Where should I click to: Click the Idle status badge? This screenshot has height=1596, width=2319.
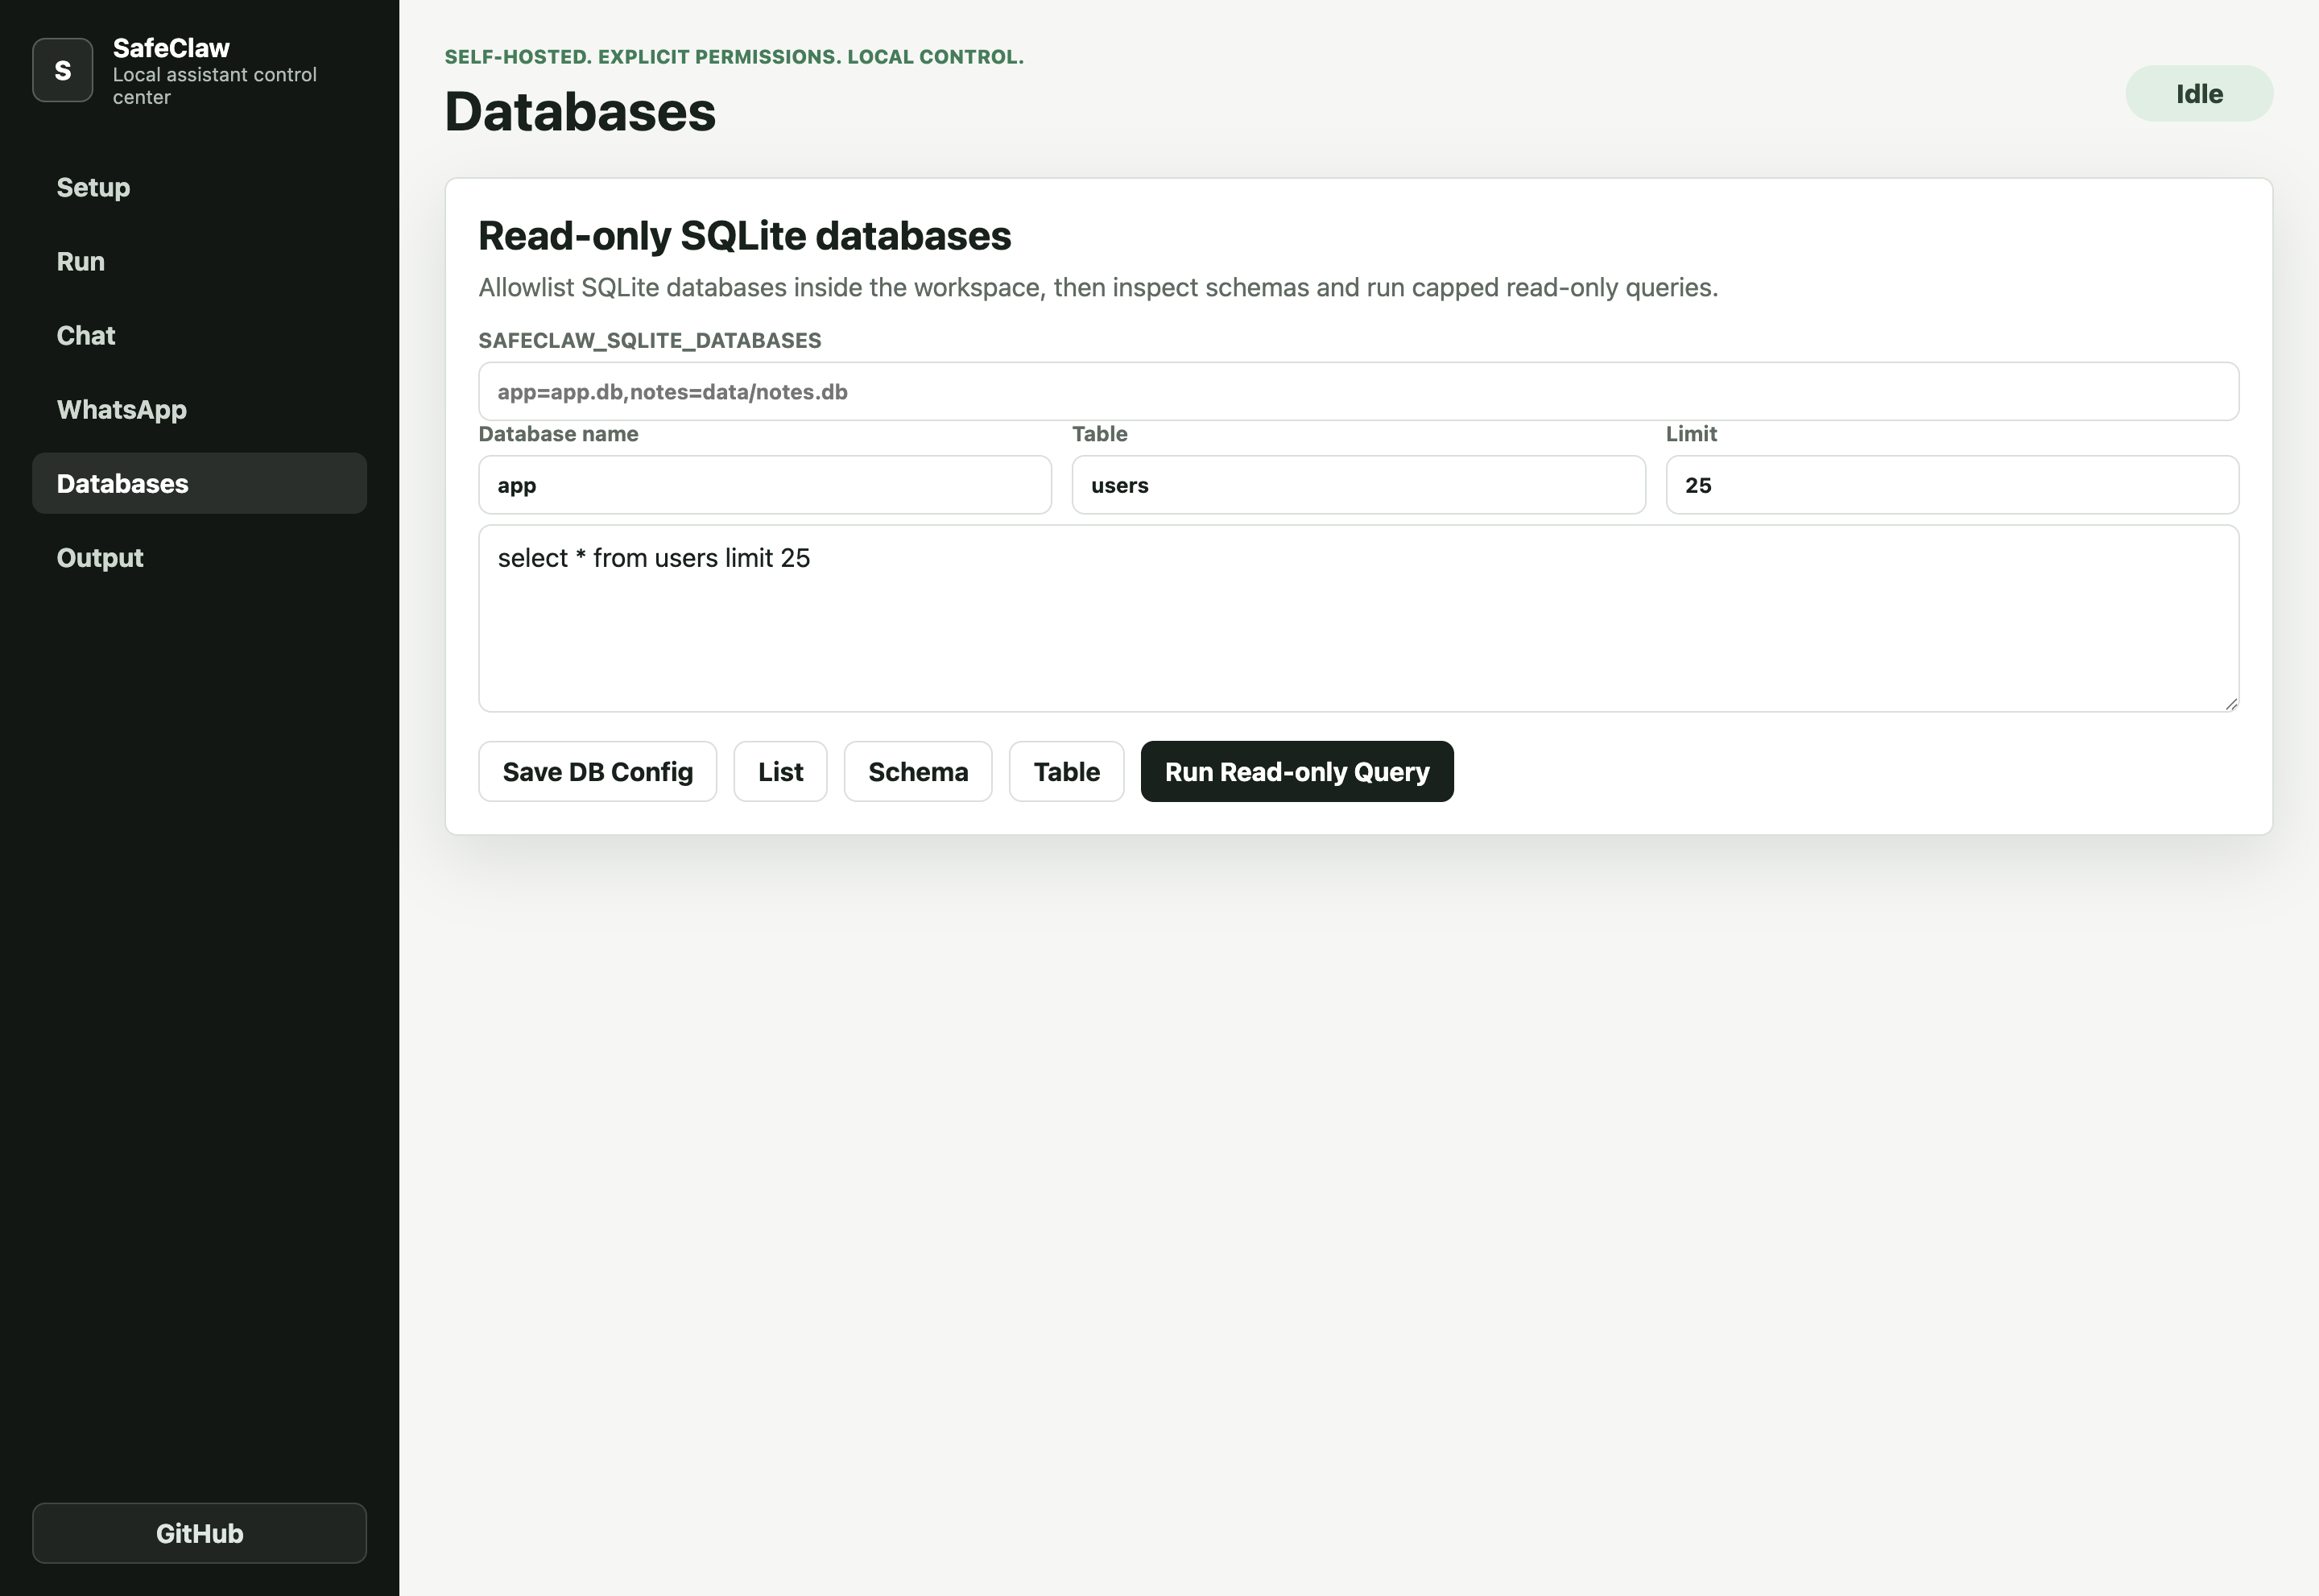pyautogui.click(x=2199, y=94)
